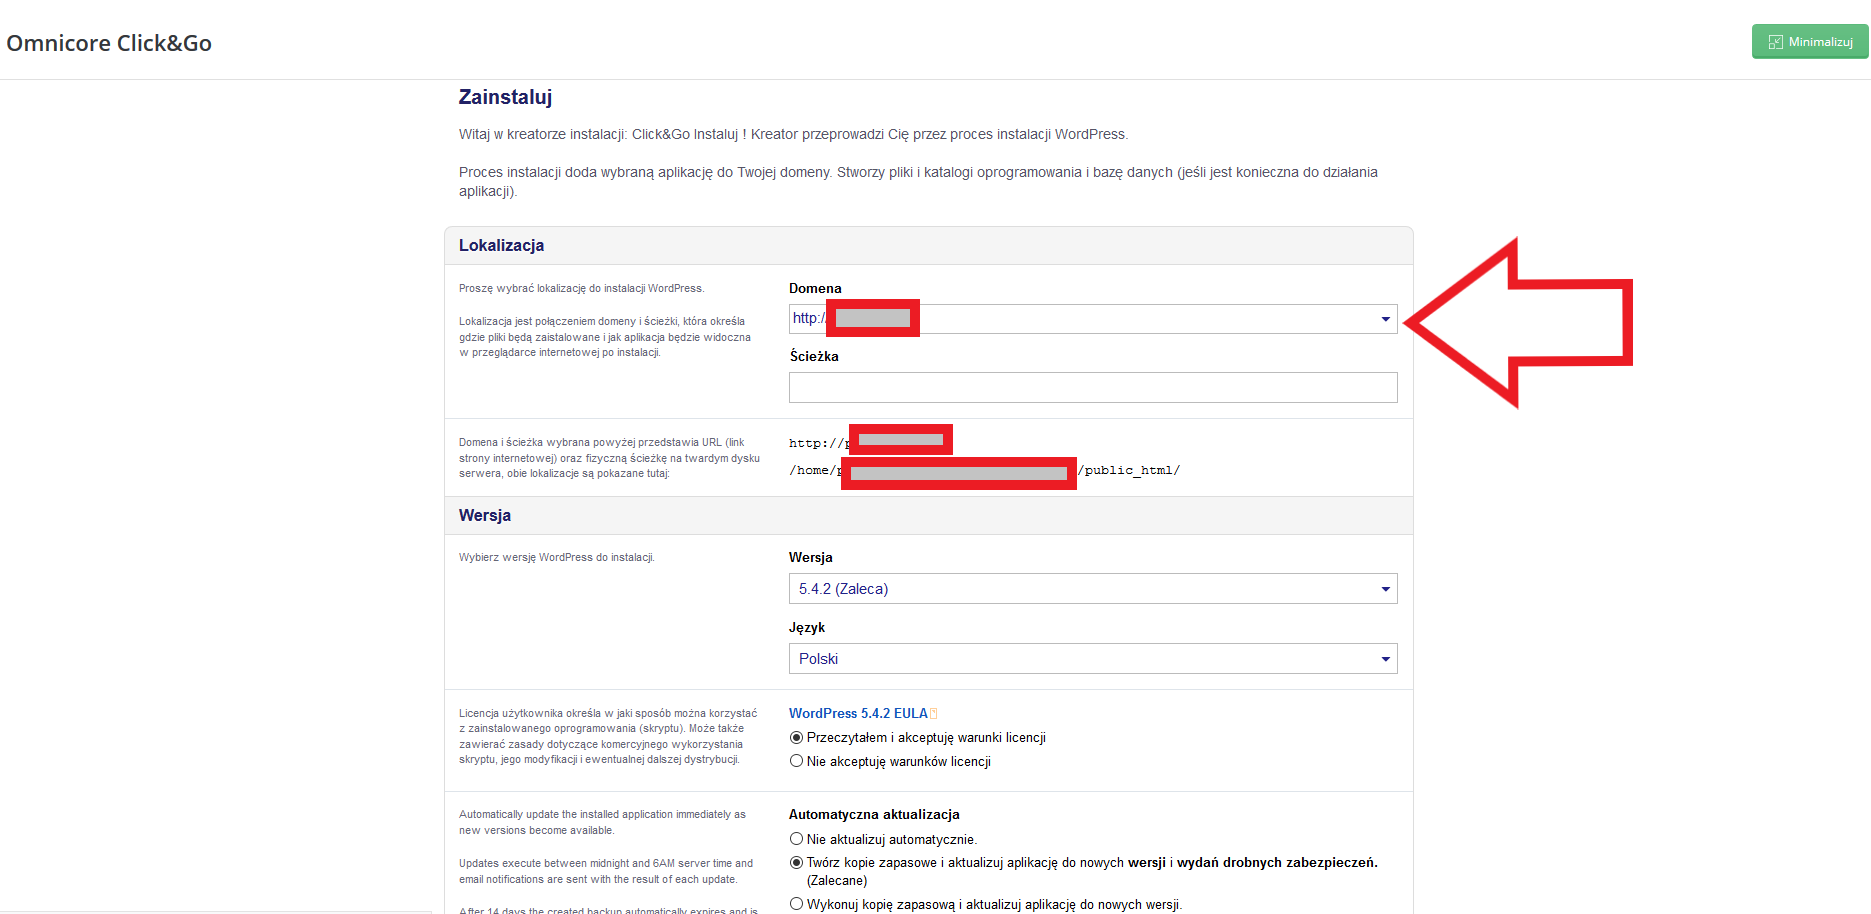Click the Zainstaluj page heading

coord(505,97)
